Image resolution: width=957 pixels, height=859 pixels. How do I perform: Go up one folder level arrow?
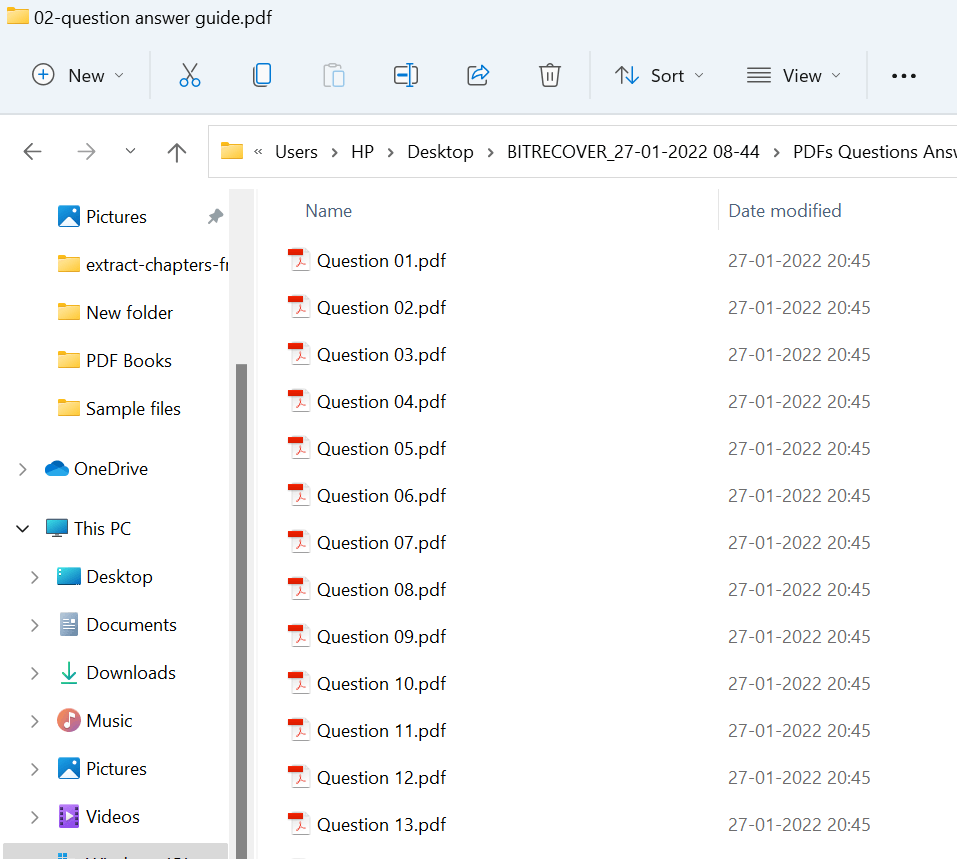click(x=177, y=152)
